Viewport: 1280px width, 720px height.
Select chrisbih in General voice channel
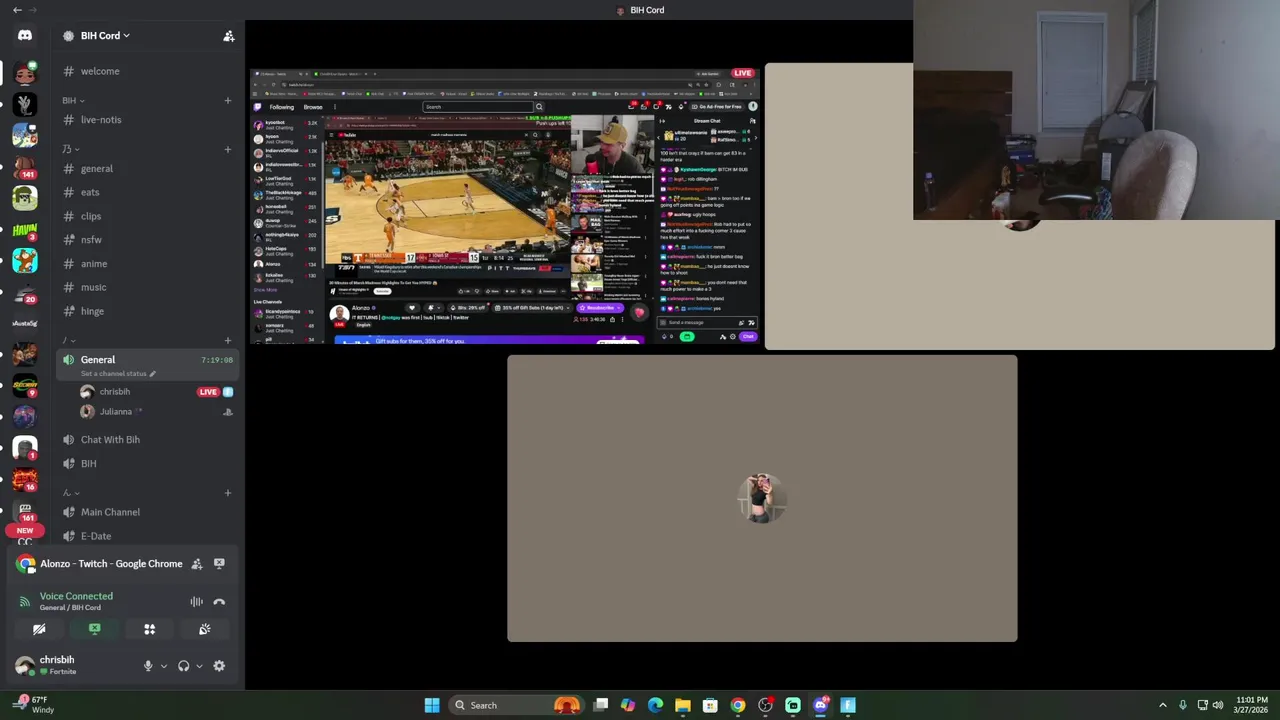(114, 392)
